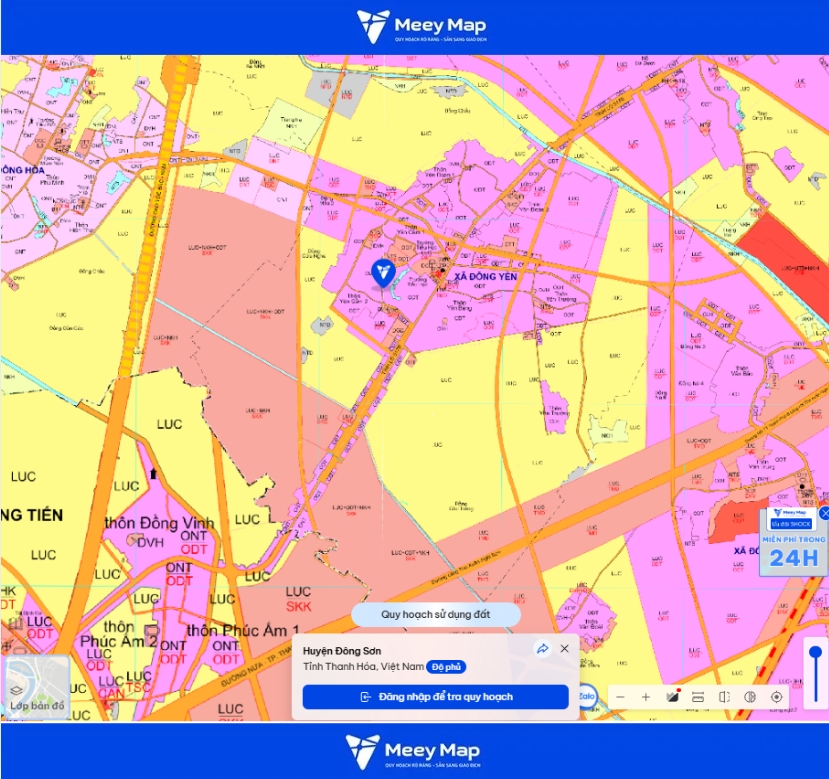The image size is (829, 779).
Task: Click the Meey Map logo in footer
Action: click(412, 751)
